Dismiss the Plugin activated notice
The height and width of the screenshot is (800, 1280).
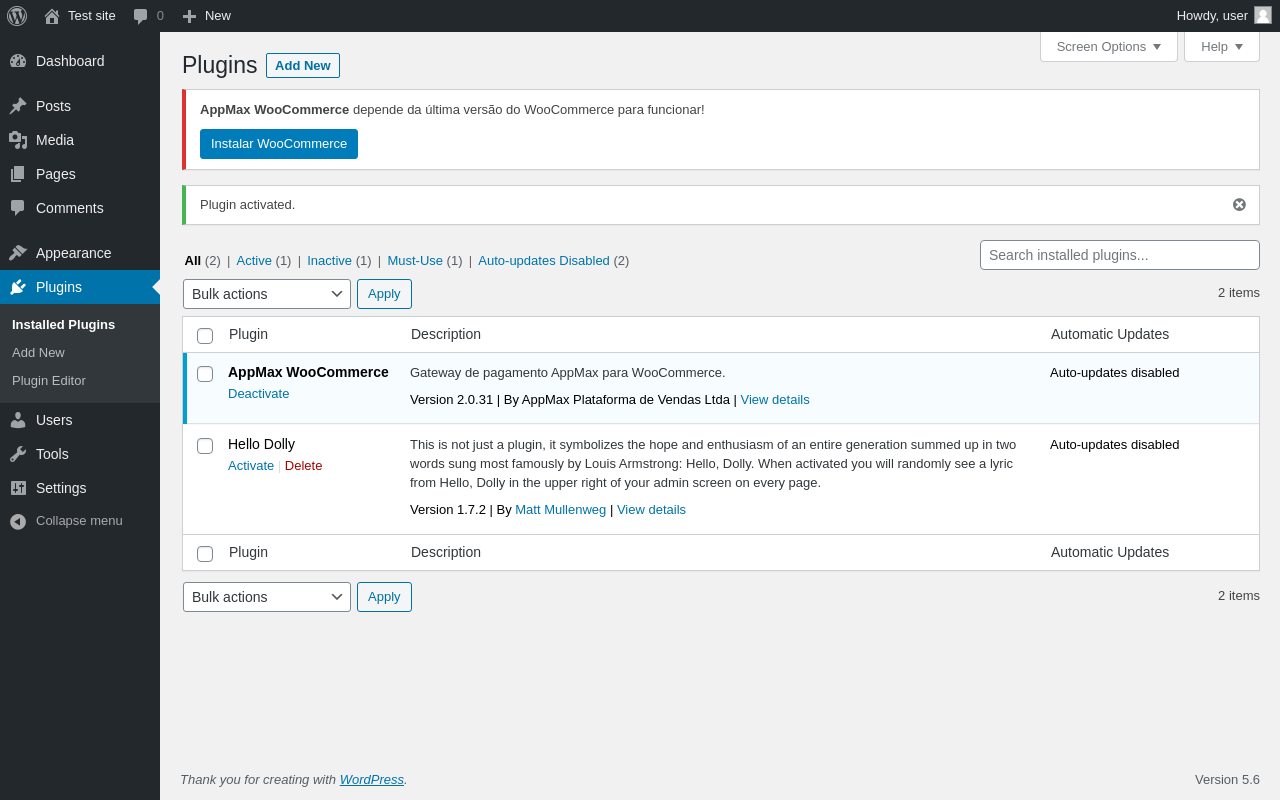coord(1239,204)
